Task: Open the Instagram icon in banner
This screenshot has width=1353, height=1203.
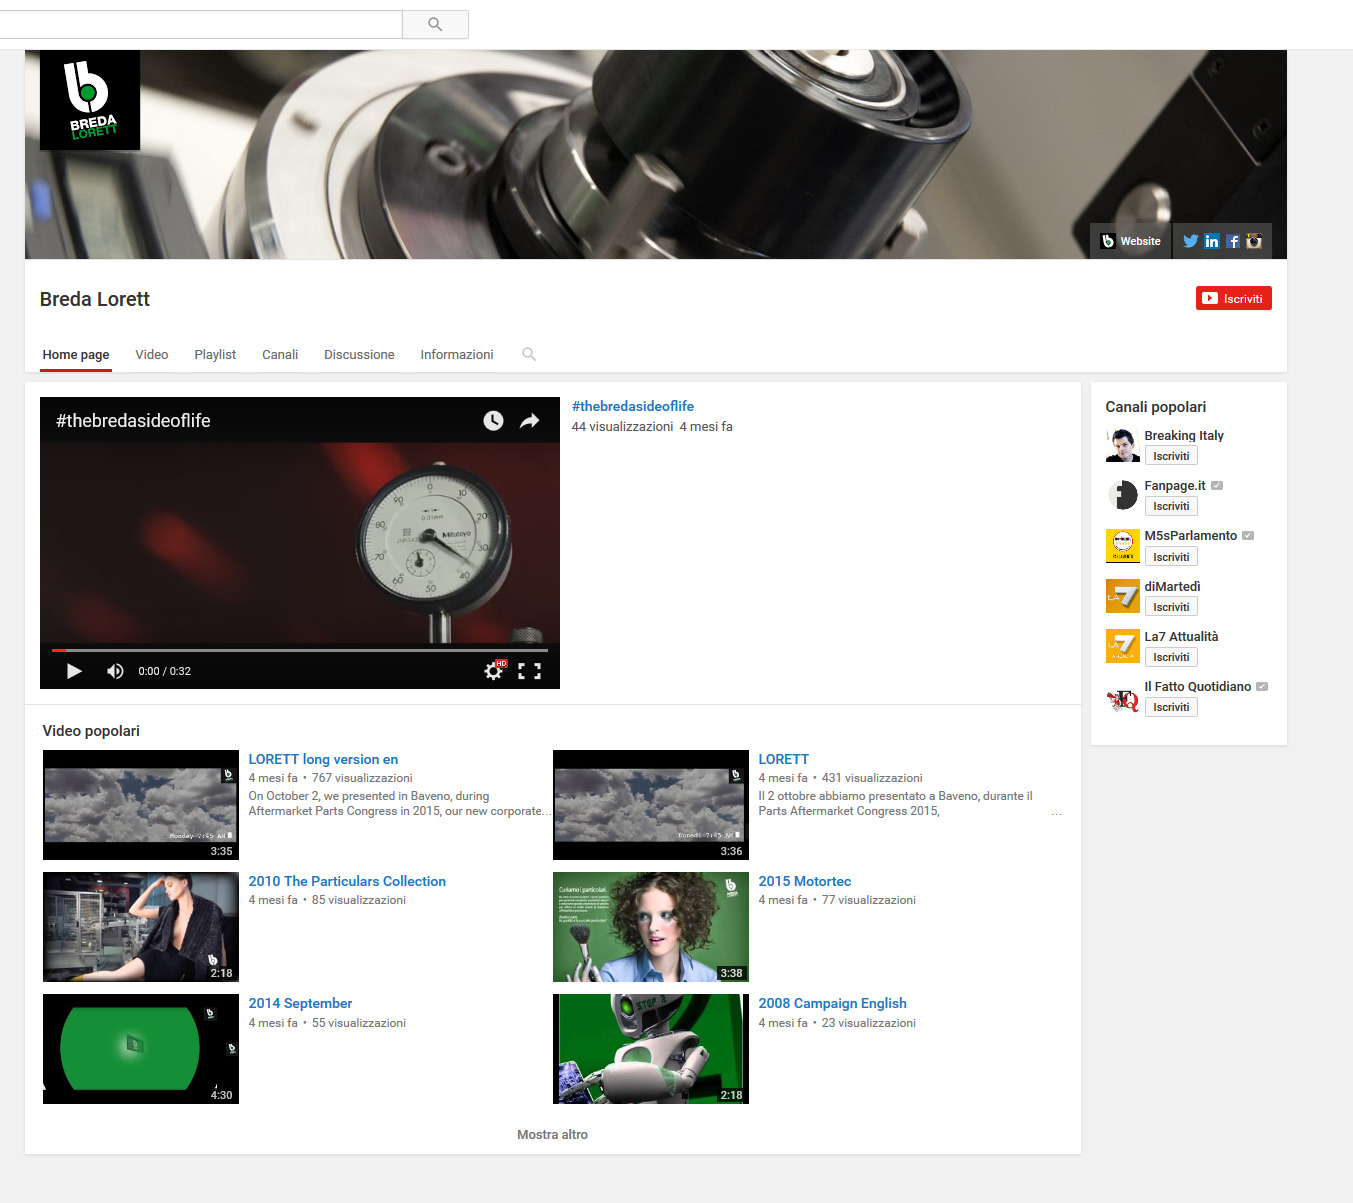Action: 1254,241
